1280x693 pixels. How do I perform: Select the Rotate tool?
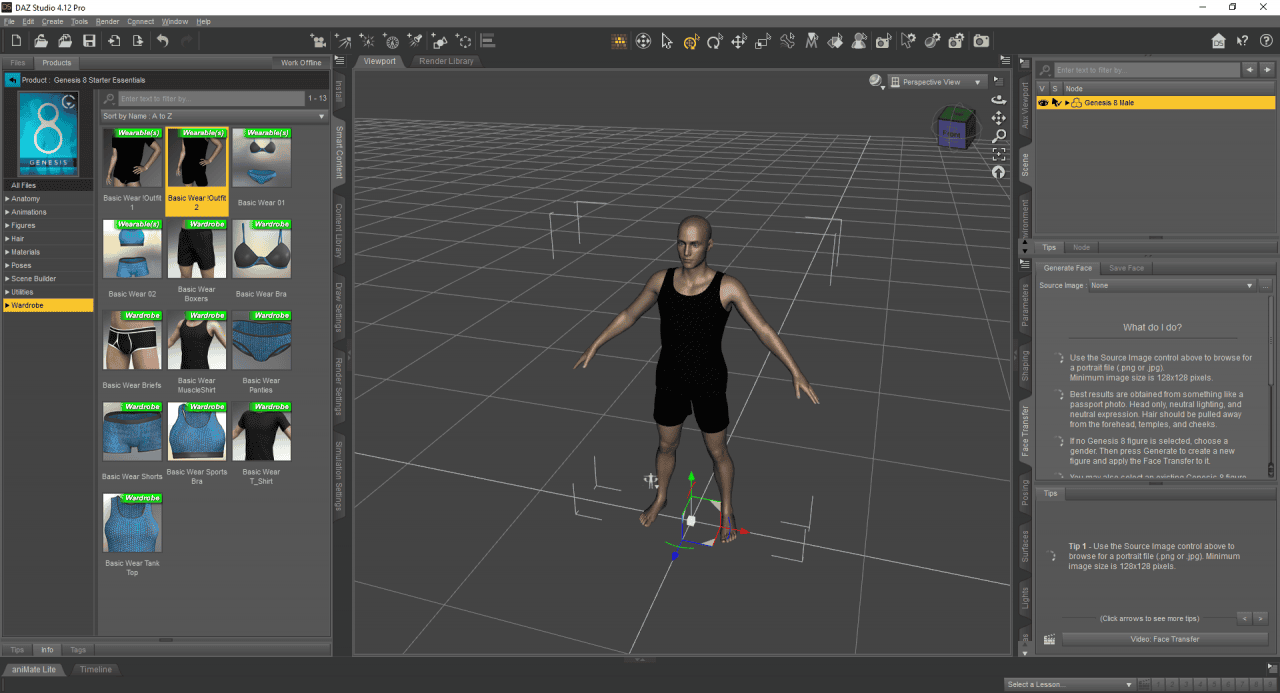[715, 41]
